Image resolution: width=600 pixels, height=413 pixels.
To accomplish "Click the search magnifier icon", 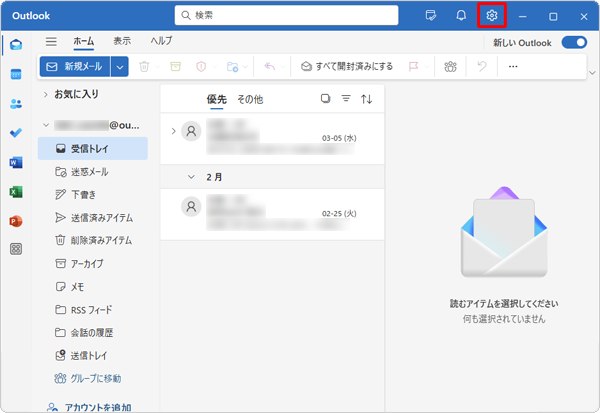I will coord(186,15).
